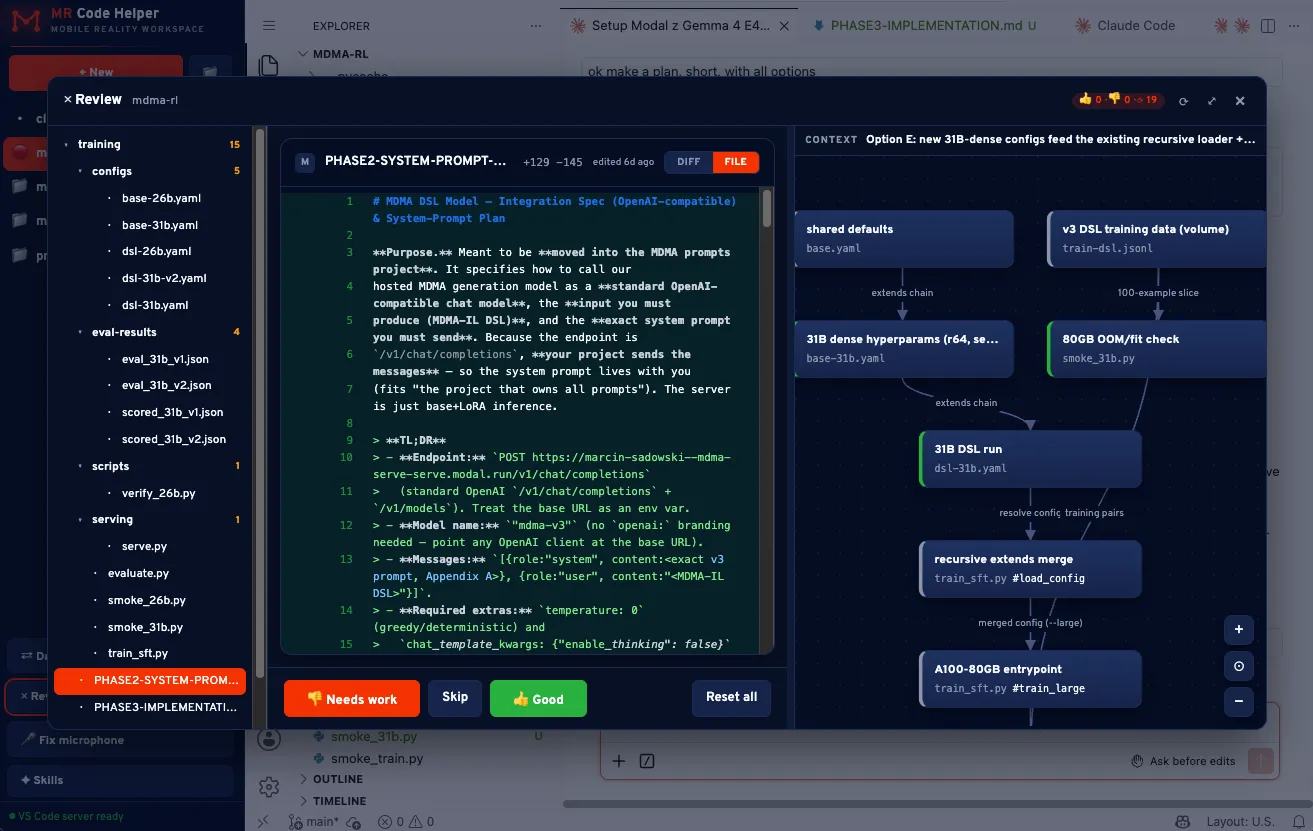Select train_sft.py in the review tree
The height and width of the screenshot is (831, 1313).
tap(138, 653)
